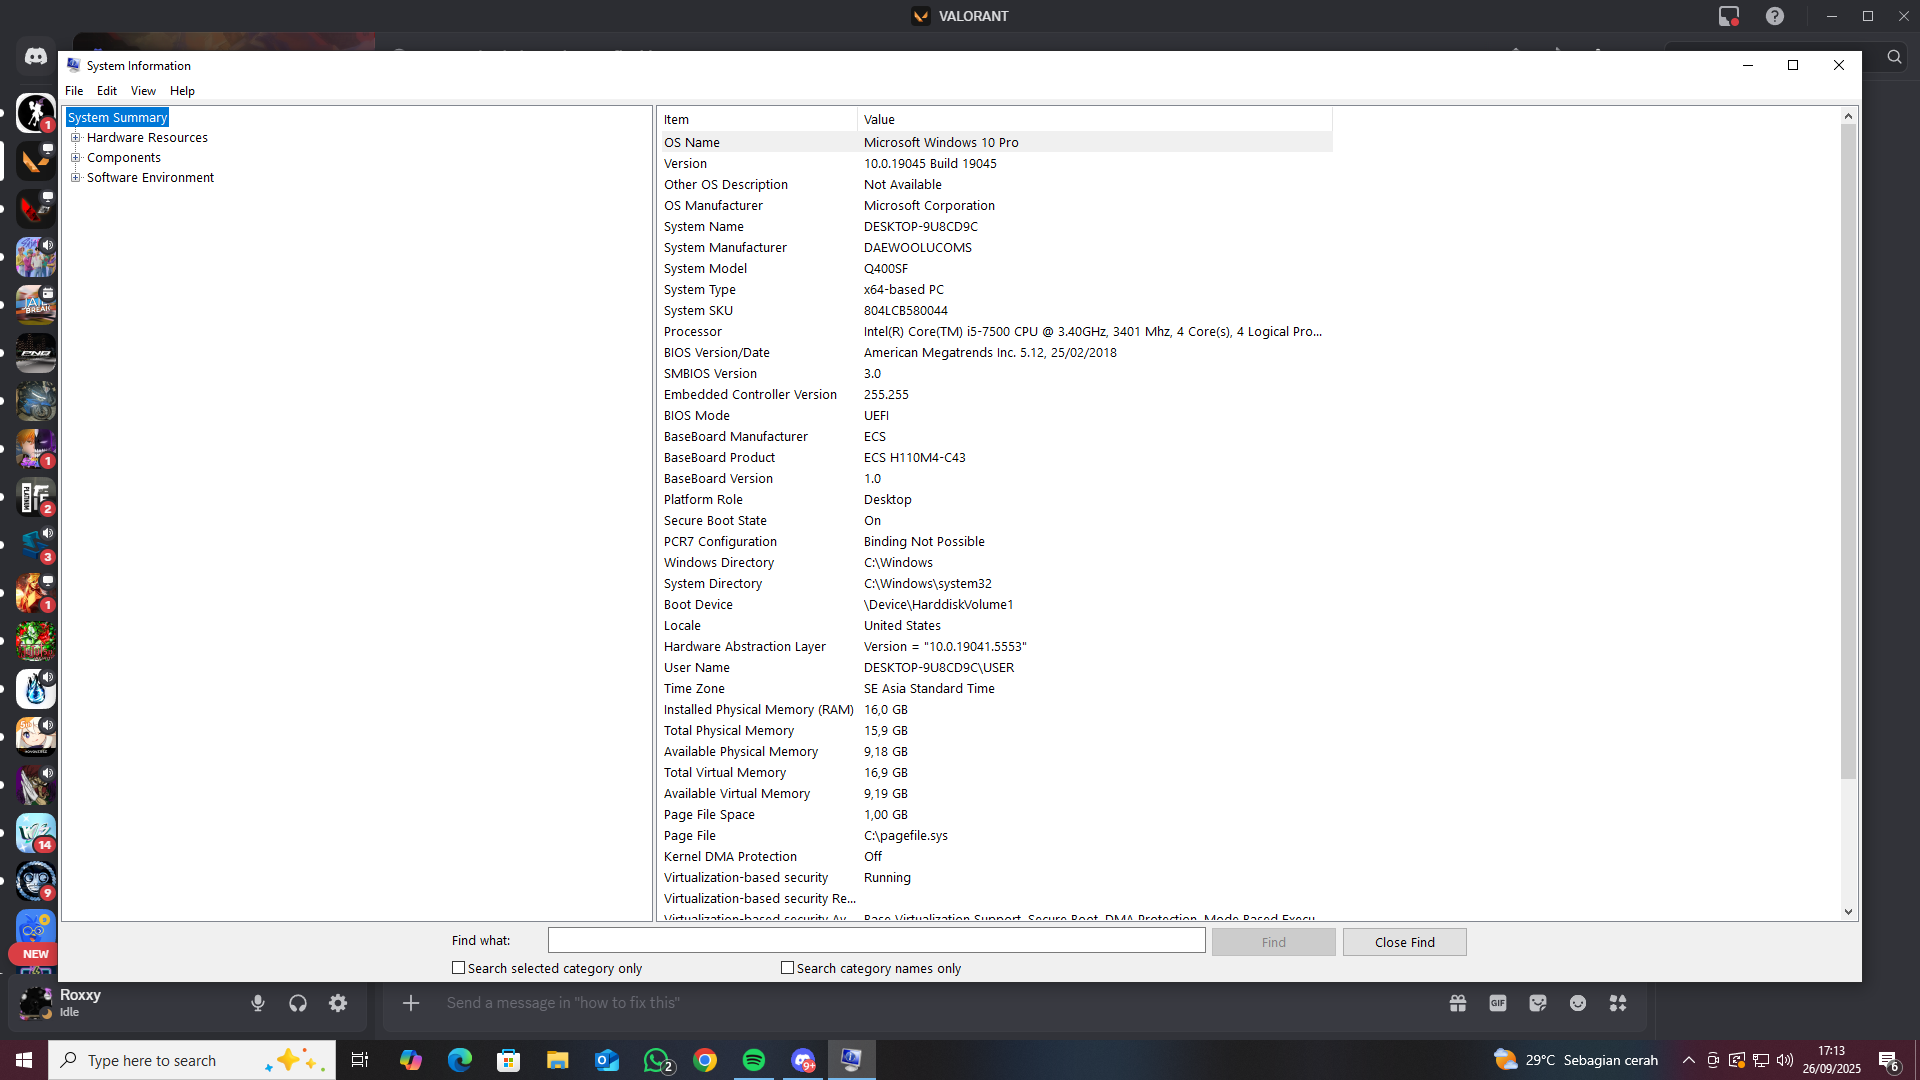Screen dimensions: 1920x1080
Task: Select System Summary in the tree
Action: 117,118
